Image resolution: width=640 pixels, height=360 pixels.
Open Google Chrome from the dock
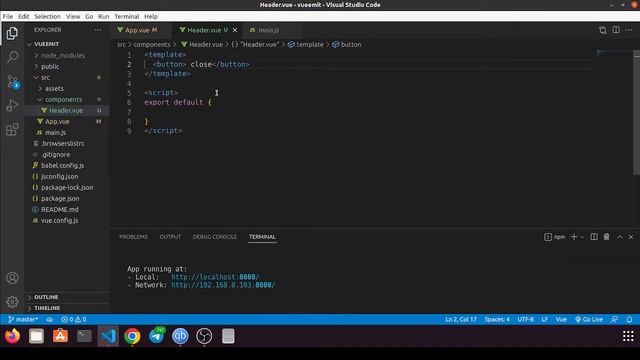132,336
